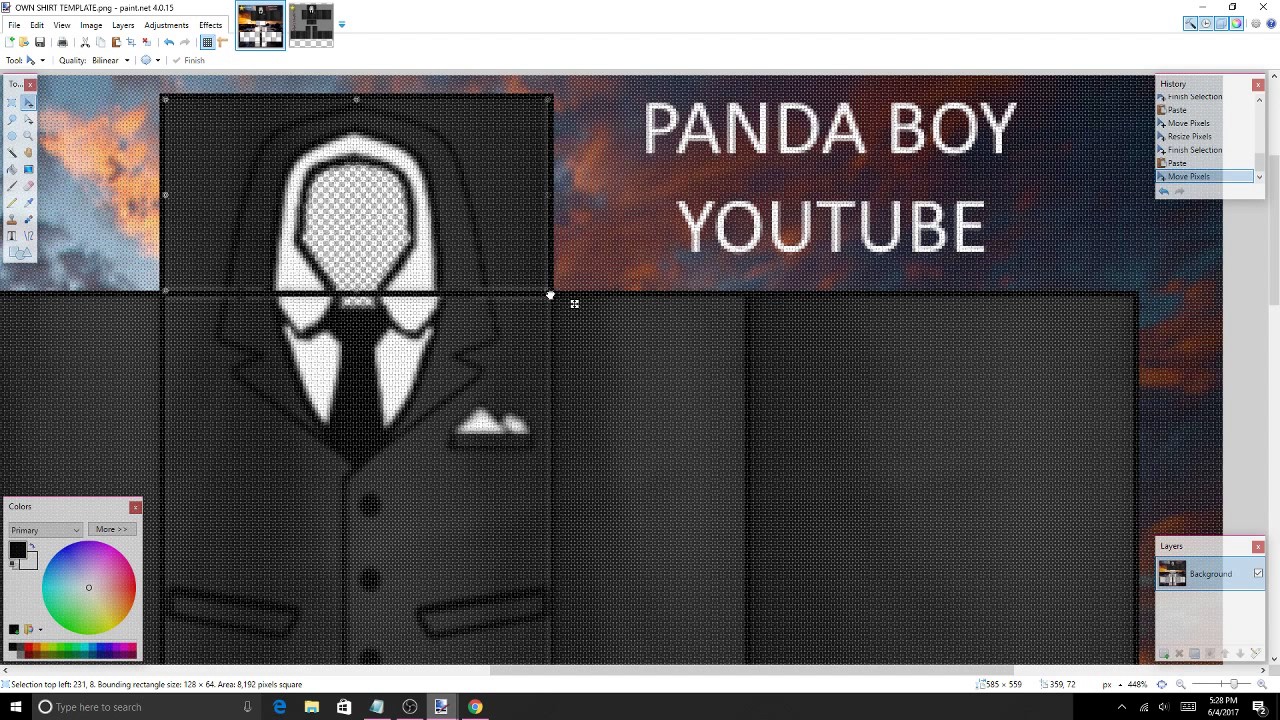This screenshot has width=1280, height=720.
Task: Paste using the clipboard toolbar icon
Action: click(x=115, y=42)
